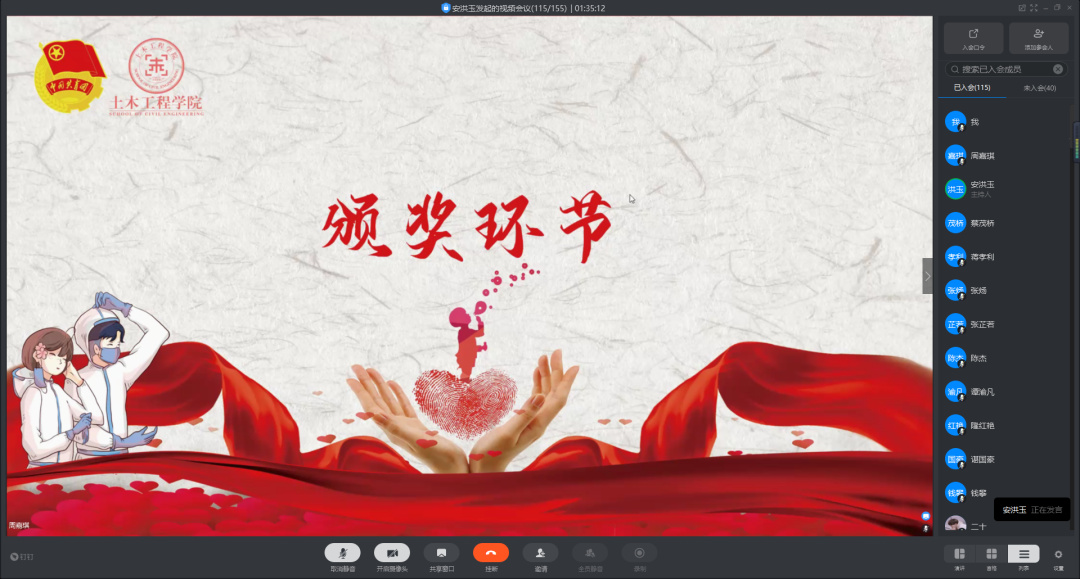Open 设置 settings gear icon

[x=1059, y=554]
